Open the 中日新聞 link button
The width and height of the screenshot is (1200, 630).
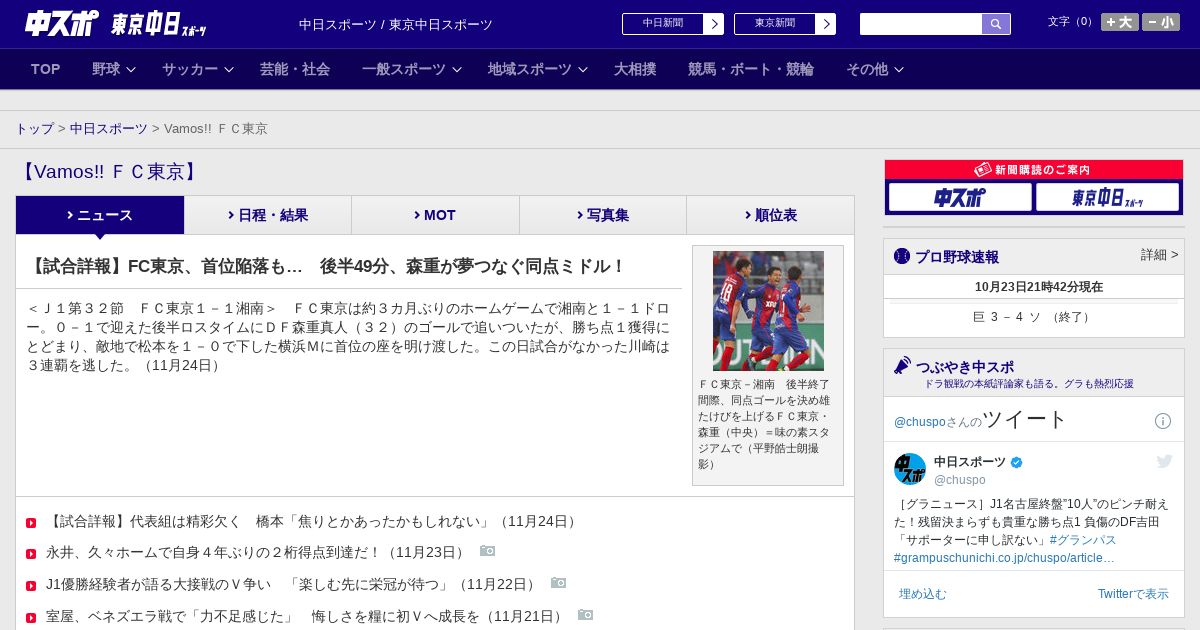coord(673,24)
